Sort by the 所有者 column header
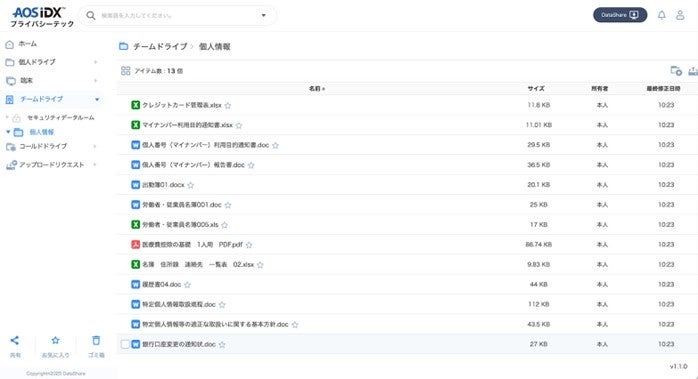The image size is (698, 379). coord(600,89)
